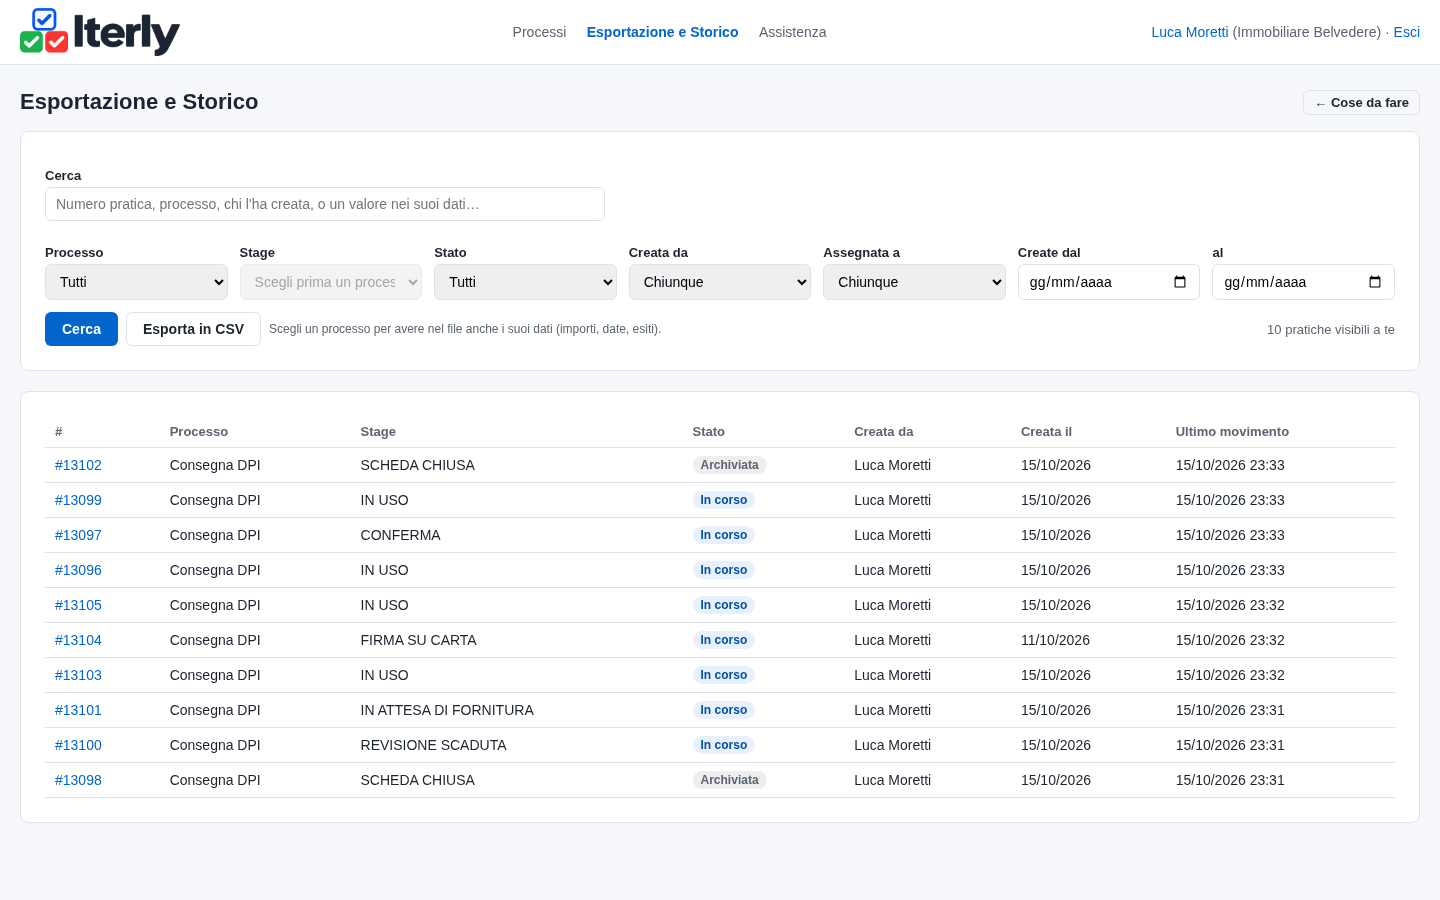Open practice #13105
The width and height of the screenshot is (1440, 900).
78,605
